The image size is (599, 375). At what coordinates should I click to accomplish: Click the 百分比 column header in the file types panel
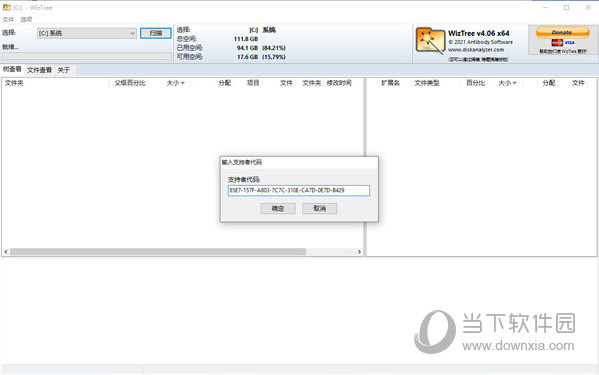(476, 83)
